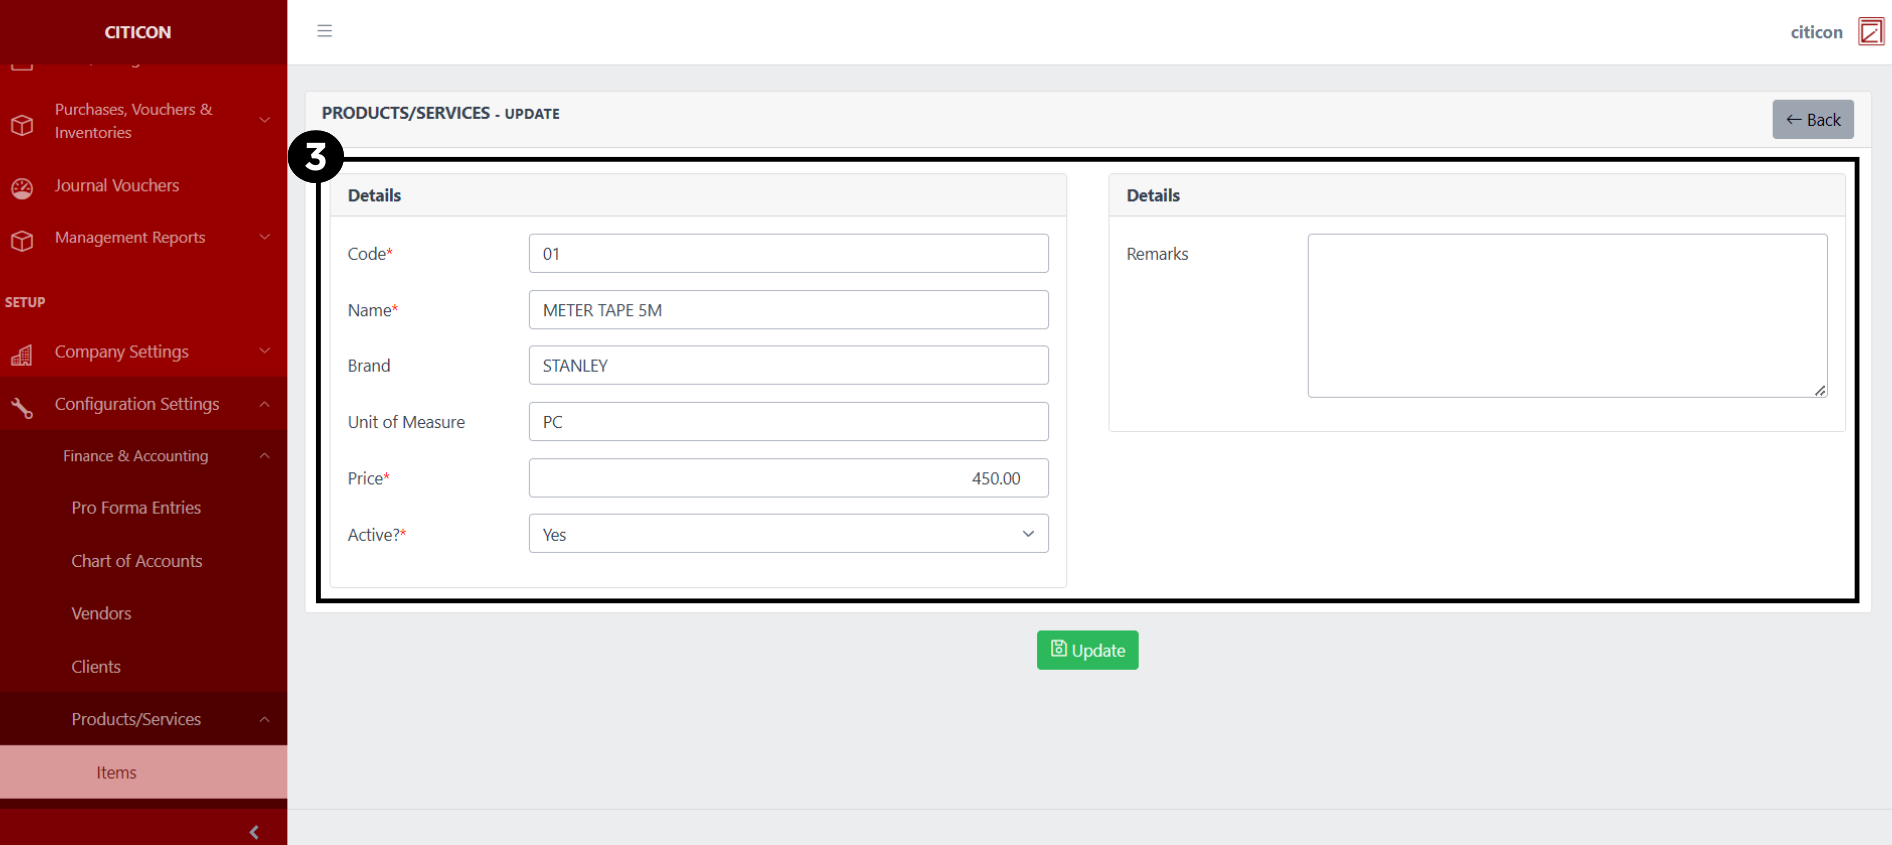Collapse the Finance & Accounting chevron
This screenshot has height=845, width=1892.
pyautogui.click(x=265, y=456)
